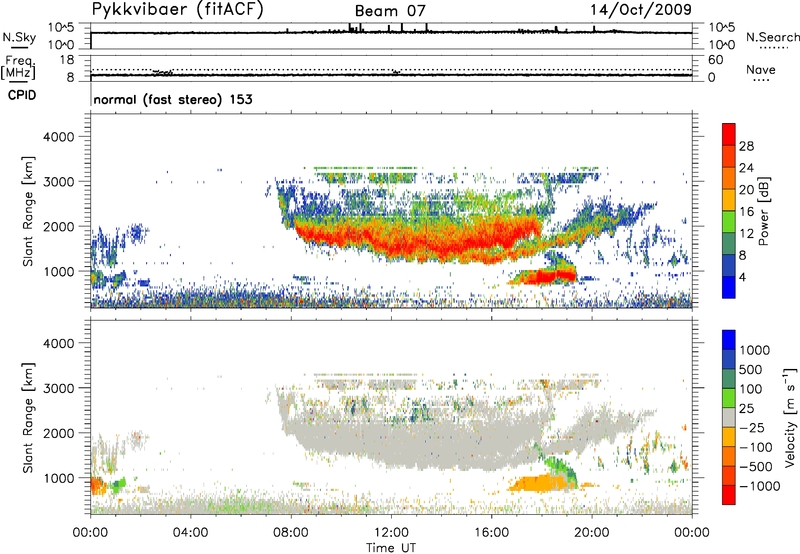
Task: Click the '4' power colorbar label
Action: [743, 278]
